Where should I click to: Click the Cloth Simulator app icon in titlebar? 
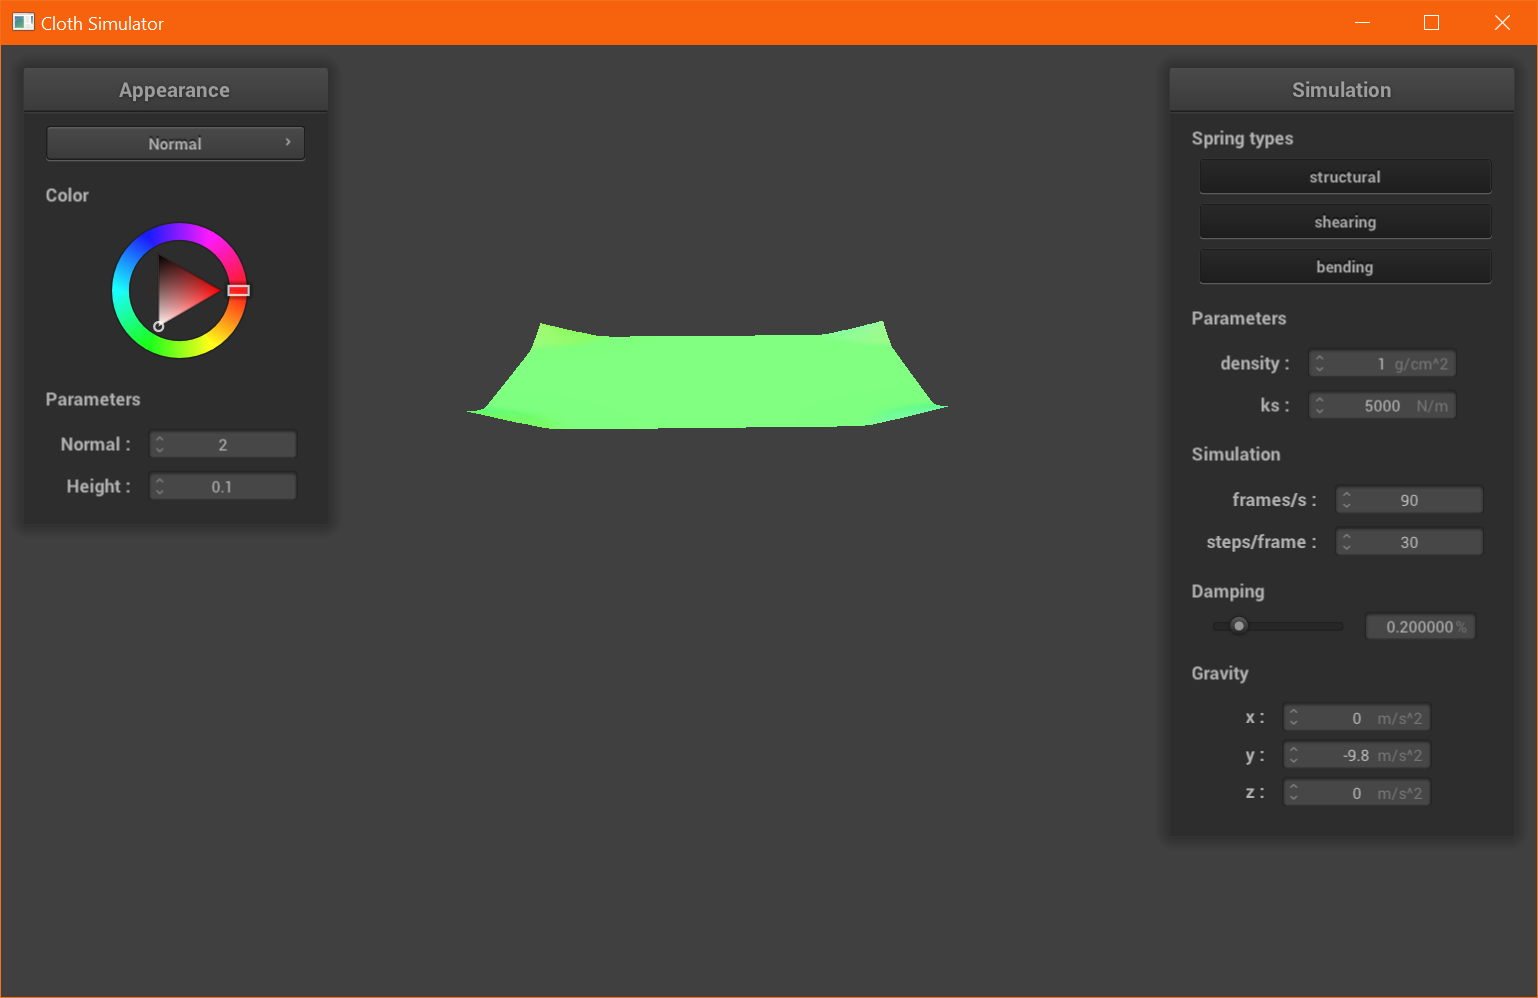tap(23, 21)
